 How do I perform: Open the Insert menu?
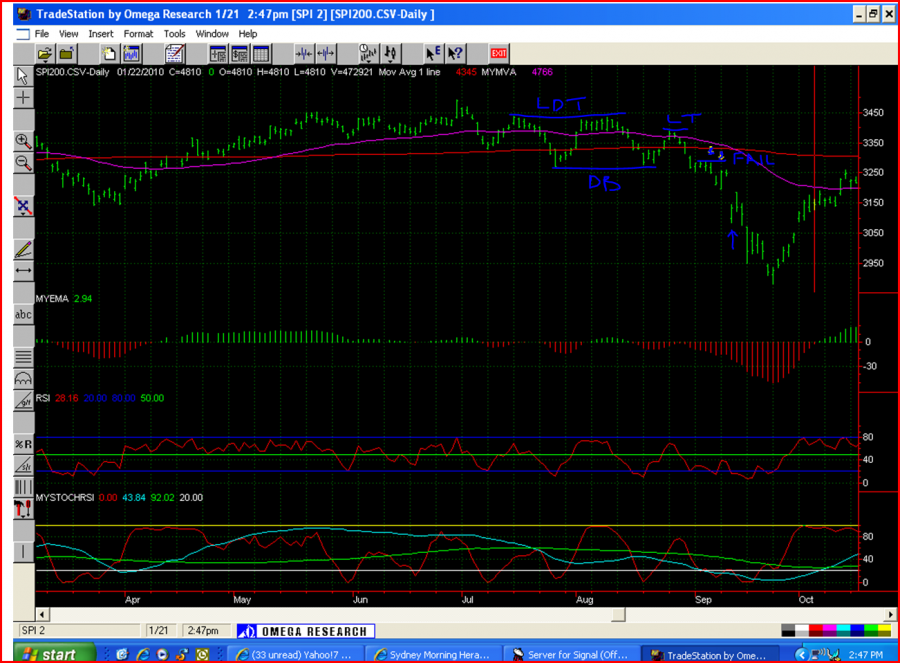(x=100, y=34)
